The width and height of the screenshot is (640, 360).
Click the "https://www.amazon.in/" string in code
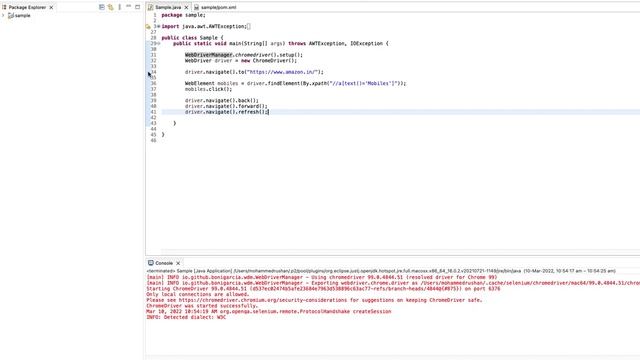(x=282, y=72)
